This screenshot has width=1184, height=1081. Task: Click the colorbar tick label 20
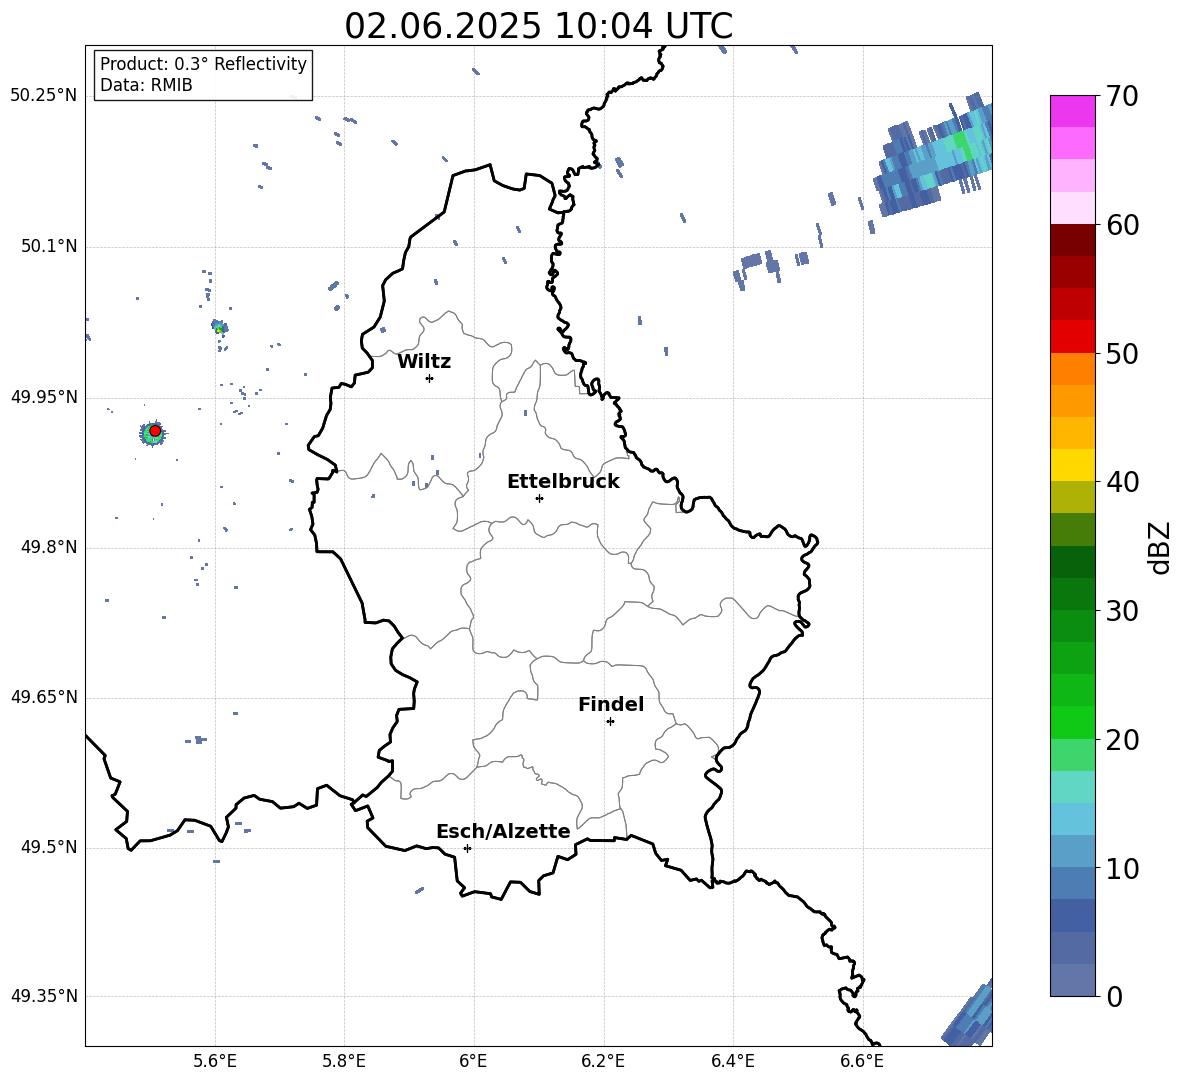point(1122,740)
